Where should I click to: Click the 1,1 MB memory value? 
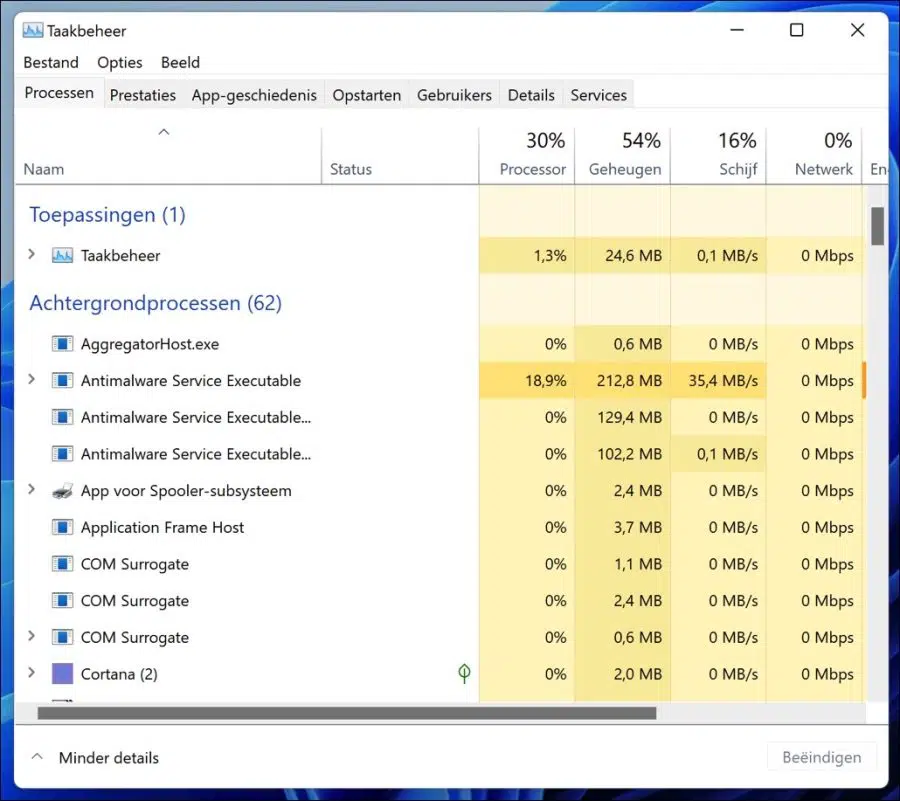638,564
